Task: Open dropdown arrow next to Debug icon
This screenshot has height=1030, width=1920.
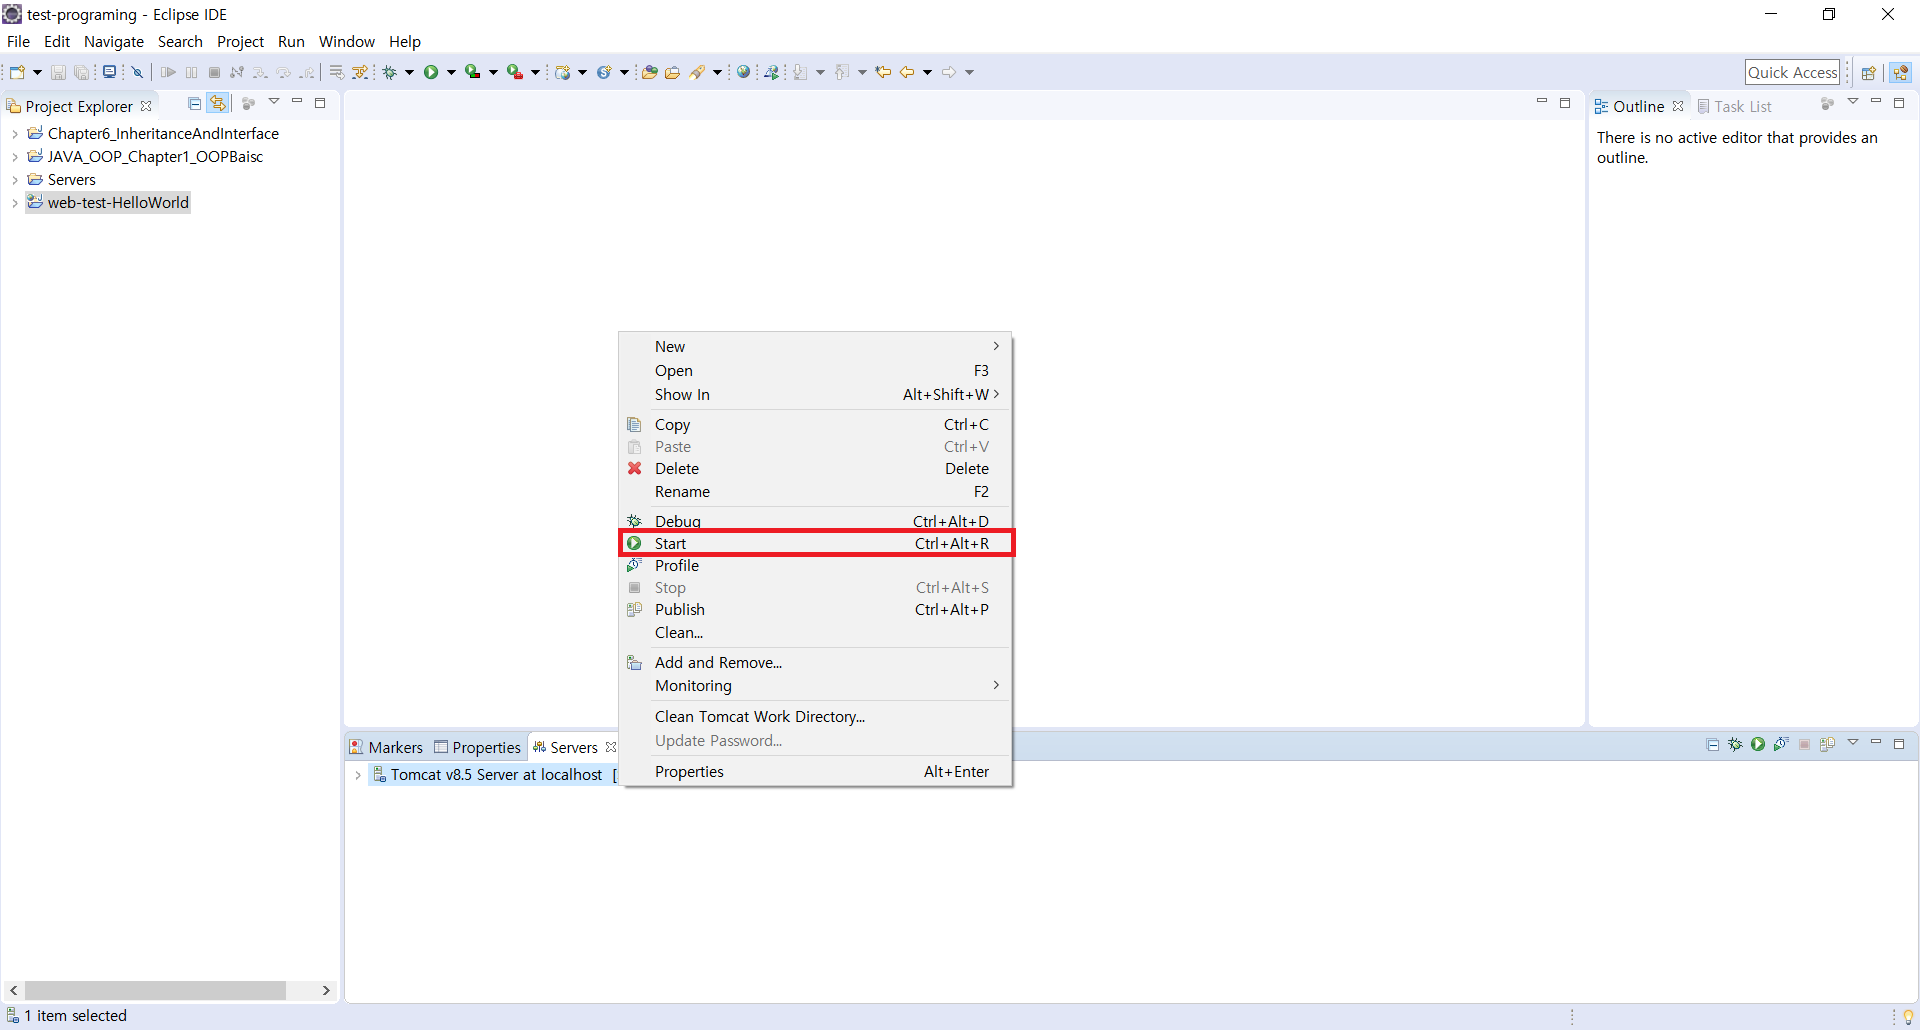Action: (409, 72)
